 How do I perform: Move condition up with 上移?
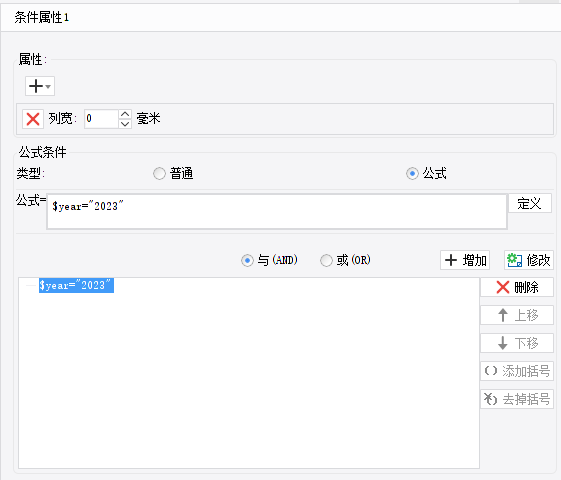[x=517, y=315]
